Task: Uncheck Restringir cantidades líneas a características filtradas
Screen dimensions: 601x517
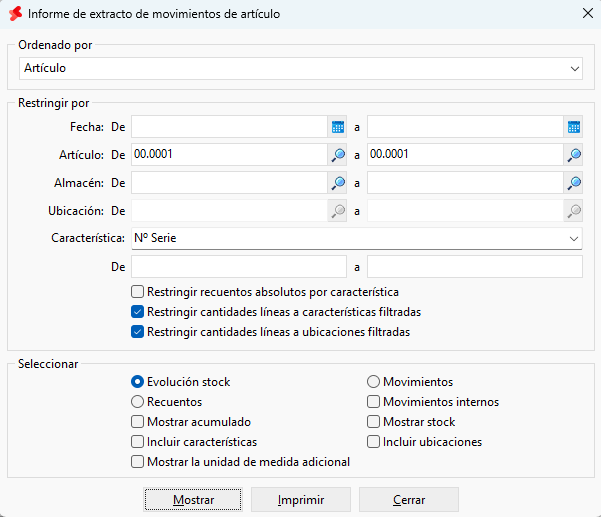Action: (x=137, y=312)
